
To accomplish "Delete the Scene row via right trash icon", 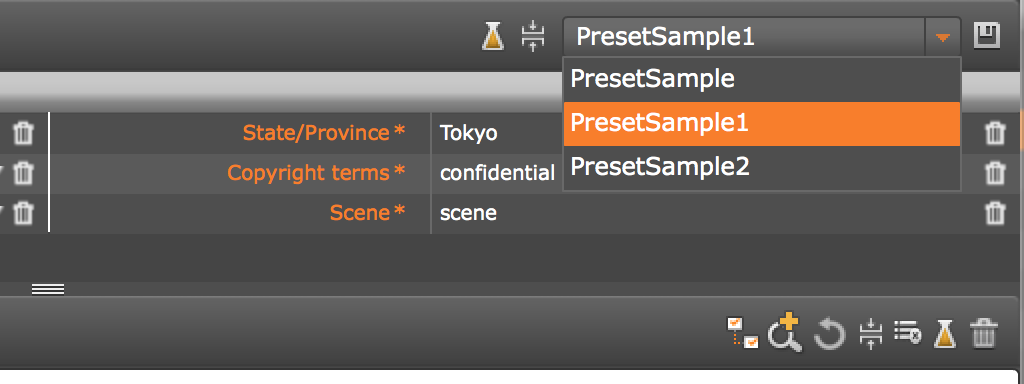I will tap(995, 213).
